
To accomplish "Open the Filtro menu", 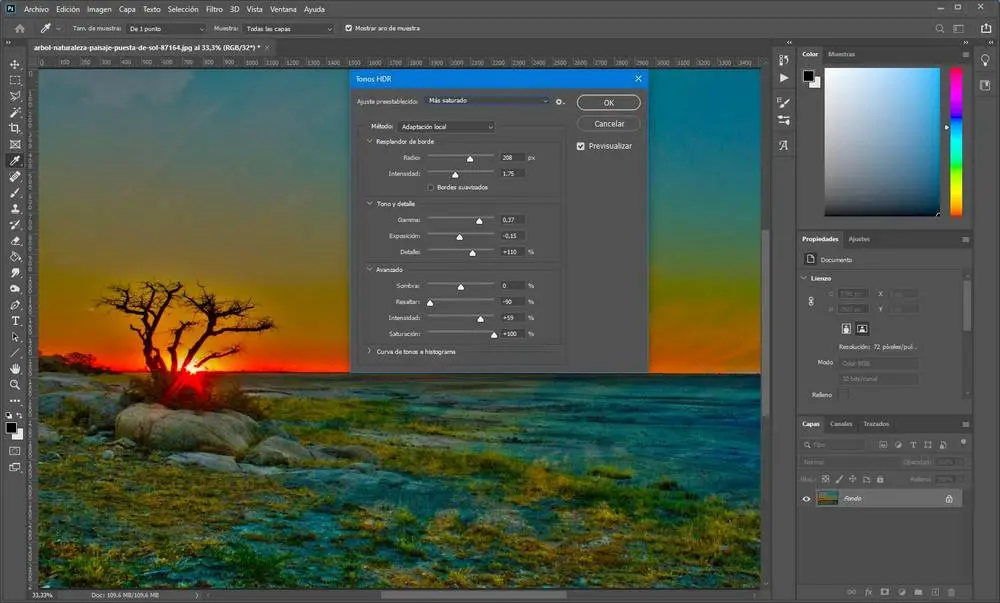I will (x=214, y=9).
